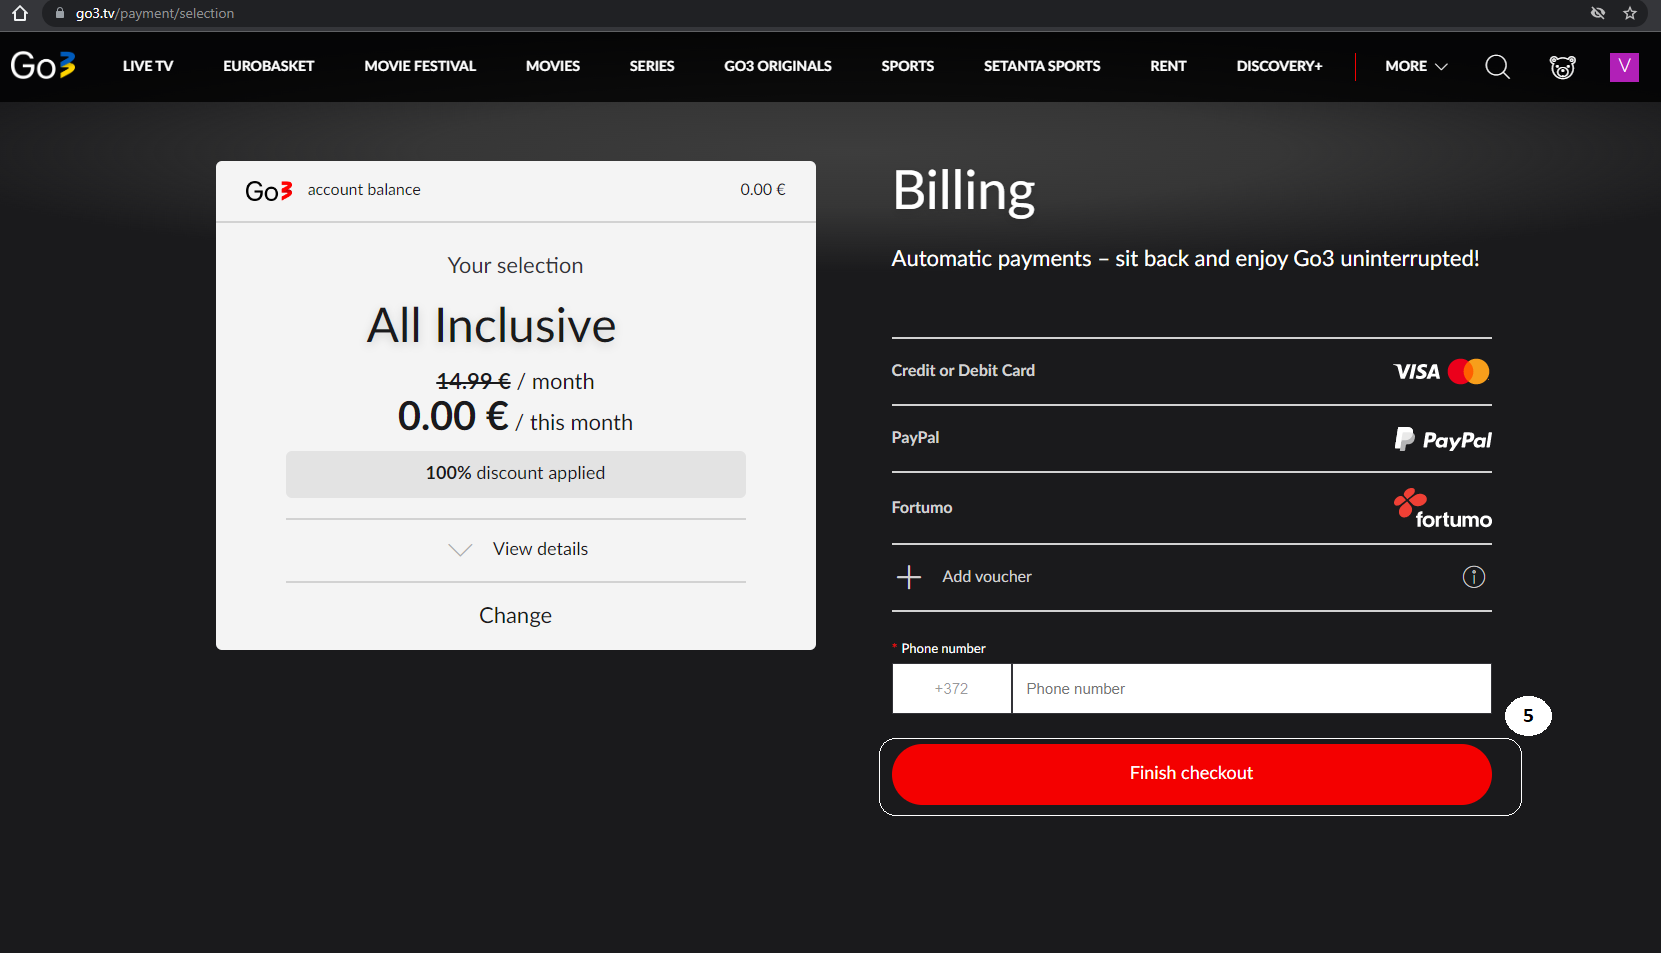Open search on the Go3 navigation bar

(1497, 66)
